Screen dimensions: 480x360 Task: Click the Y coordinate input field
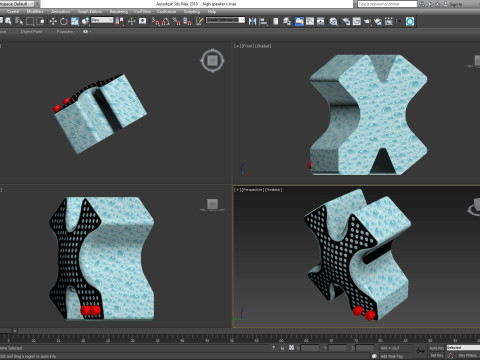(x=337, y=348)
